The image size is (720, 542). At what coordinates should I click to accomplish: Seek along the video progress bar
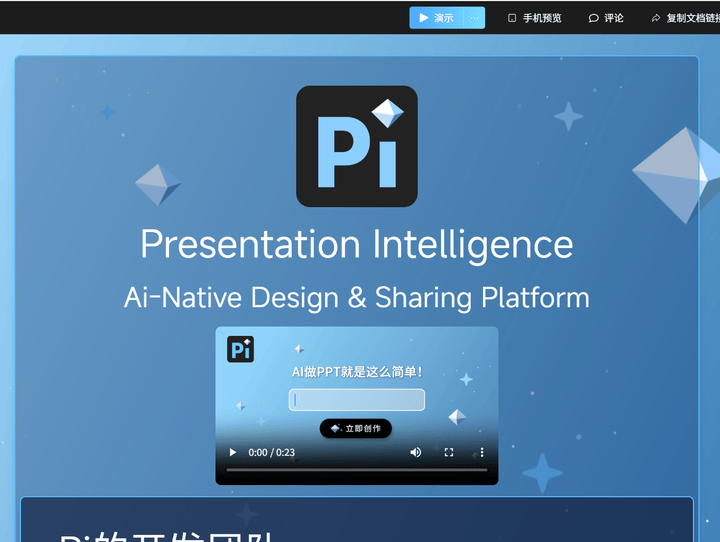pyautogui.click(x=357, y=470)
